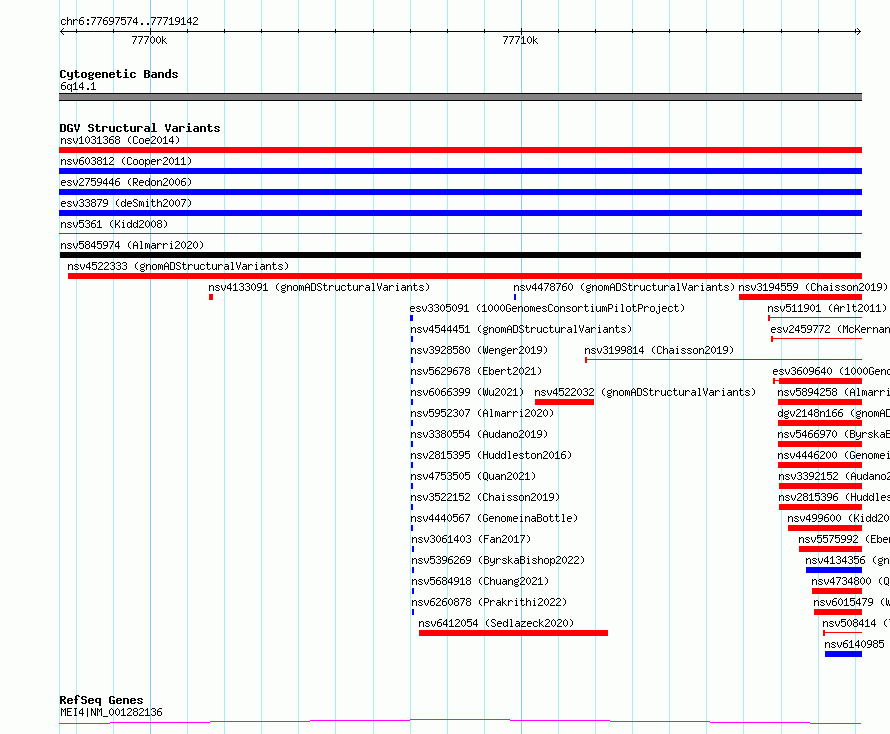Open variant nsv603812 (Cooper2011) label

pyautogui.click(x=126, y=161)
